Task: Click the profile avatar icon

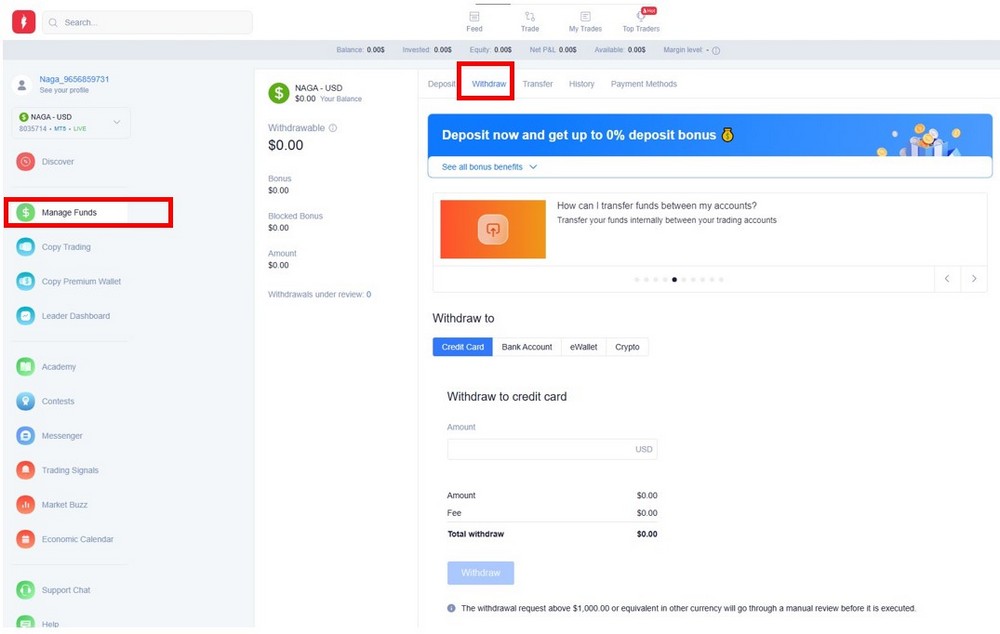Action: pyautogui.click(x=22, y=84)
